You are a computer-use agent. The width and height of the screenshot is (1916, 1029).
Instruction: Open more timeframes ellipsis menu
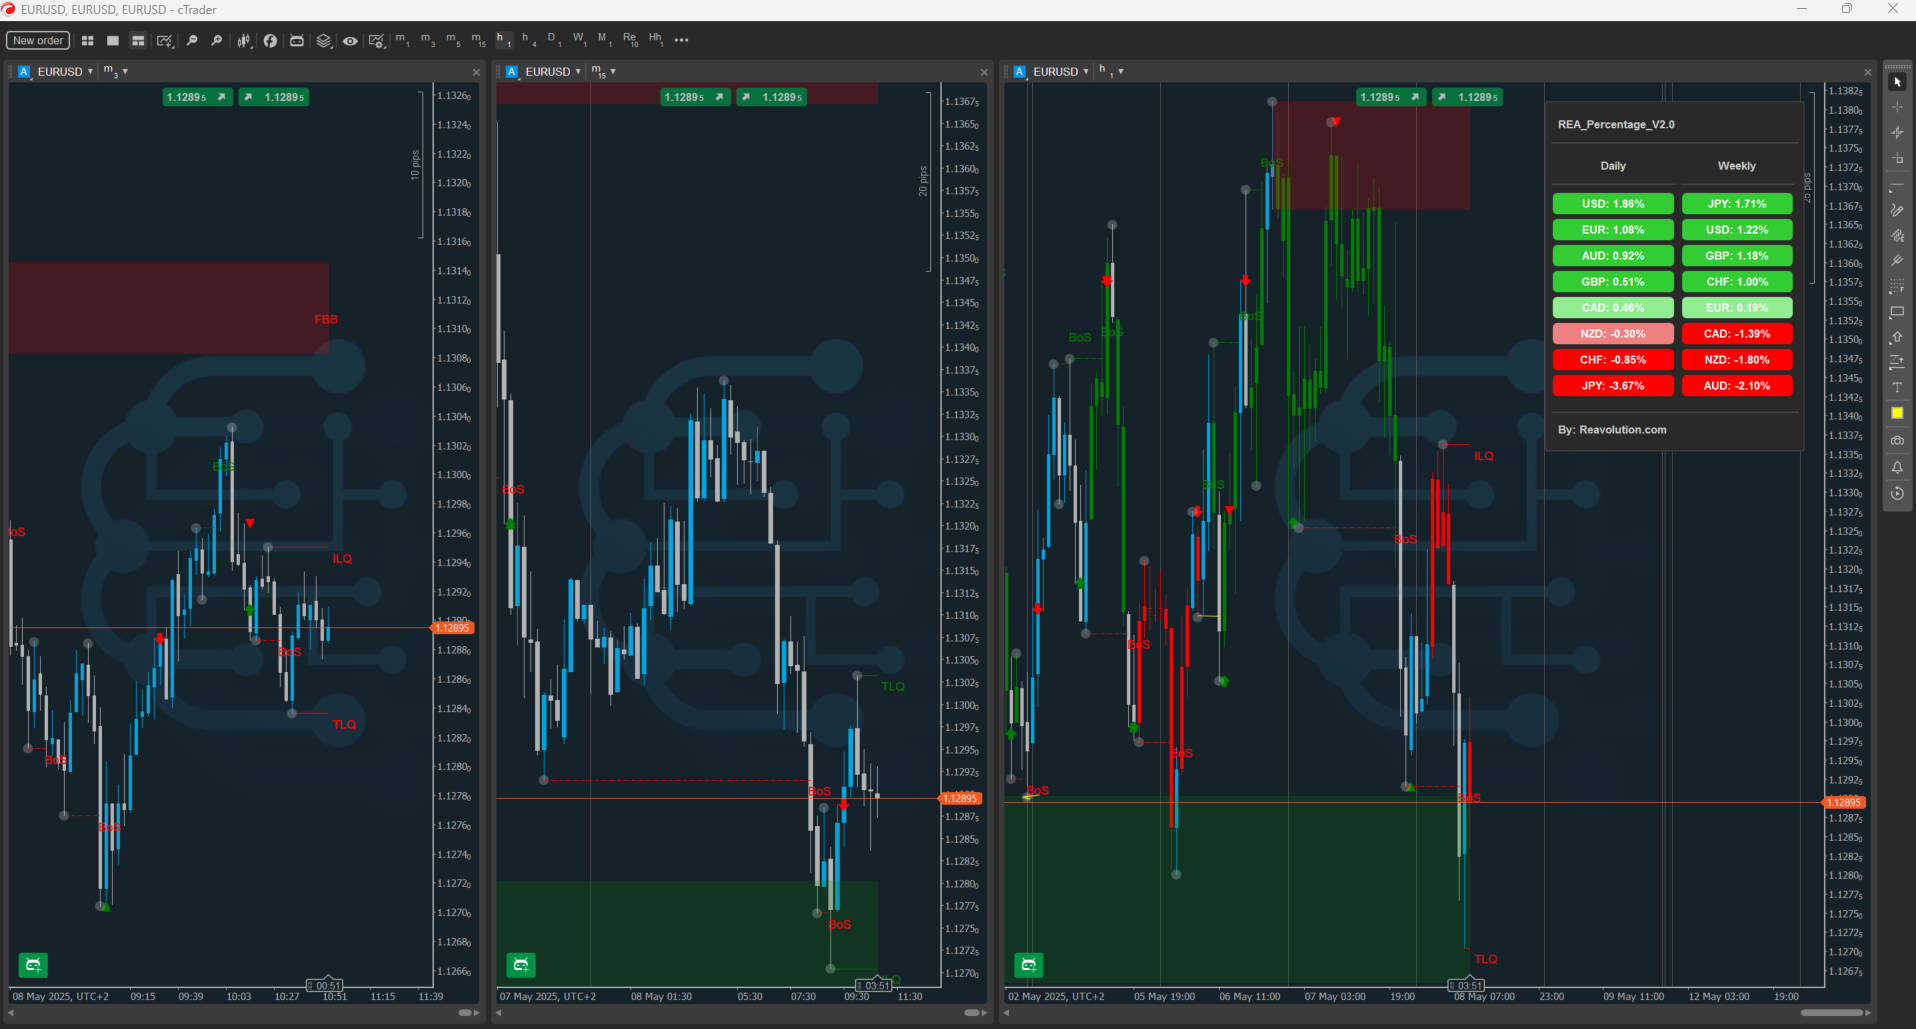pyautogui.click(x=682, y=41)
